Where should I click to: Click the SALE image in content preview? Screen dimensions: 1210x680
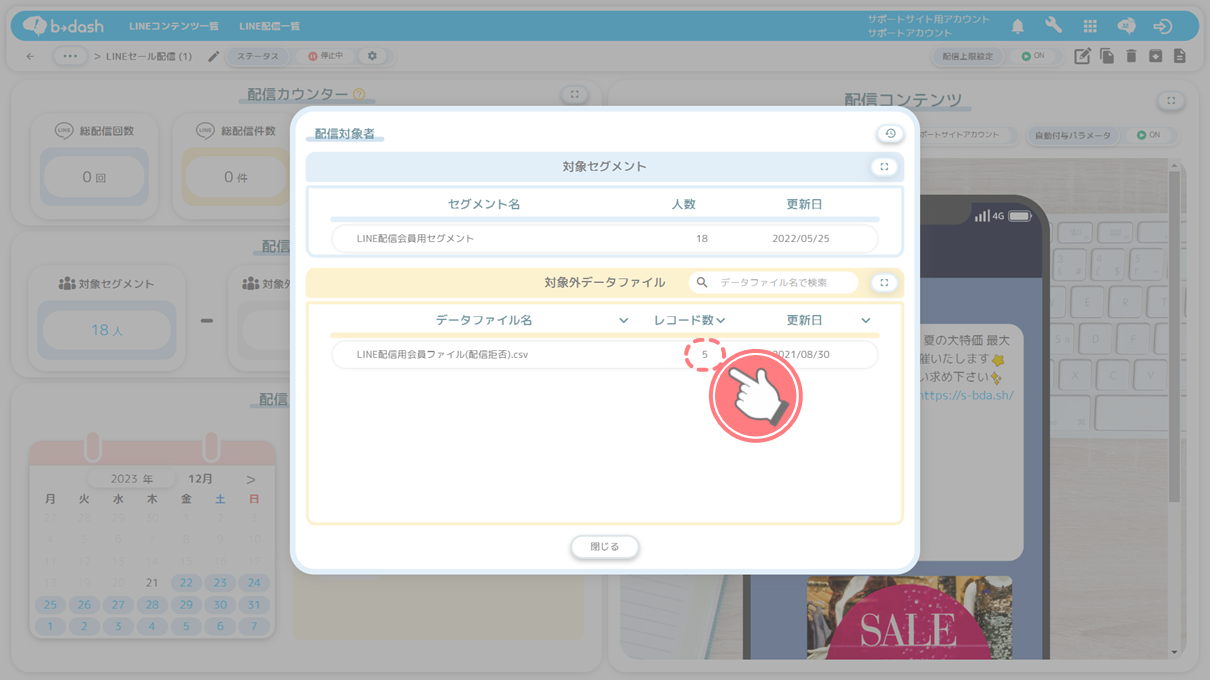pyautogui.click(x=909, y=617)
